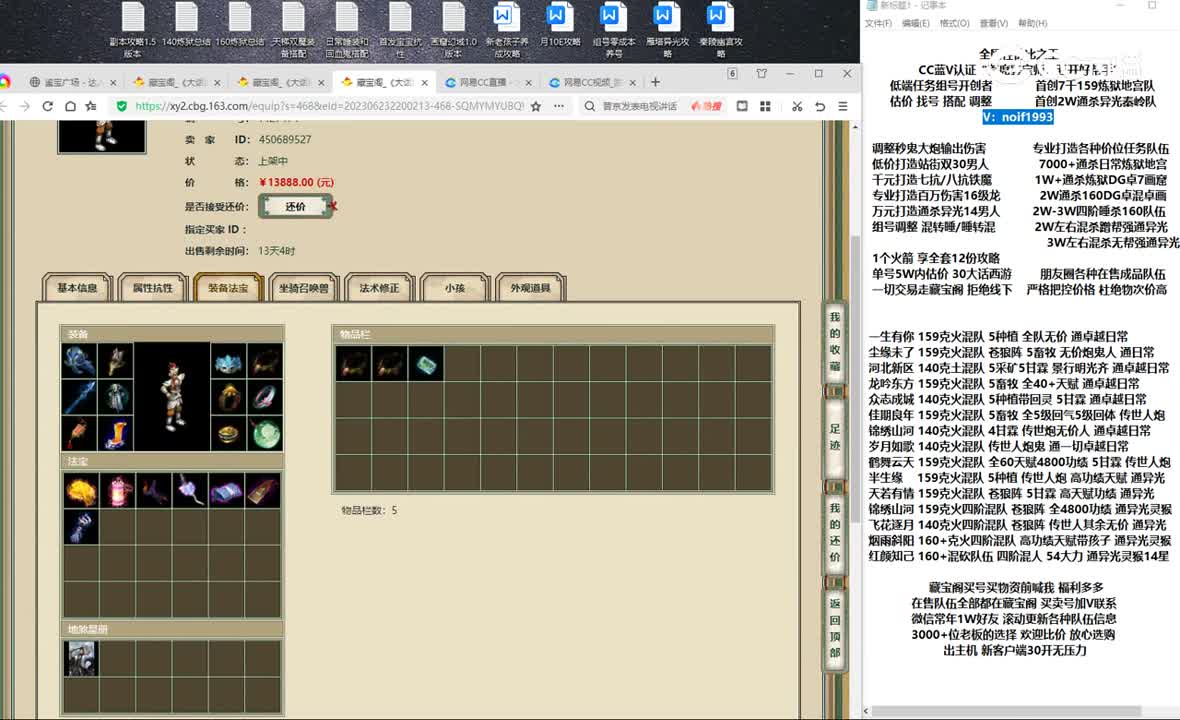Switch to the 法术修正 tab
The height and width of the screenshot is (720, 1180).
[379, 288]
